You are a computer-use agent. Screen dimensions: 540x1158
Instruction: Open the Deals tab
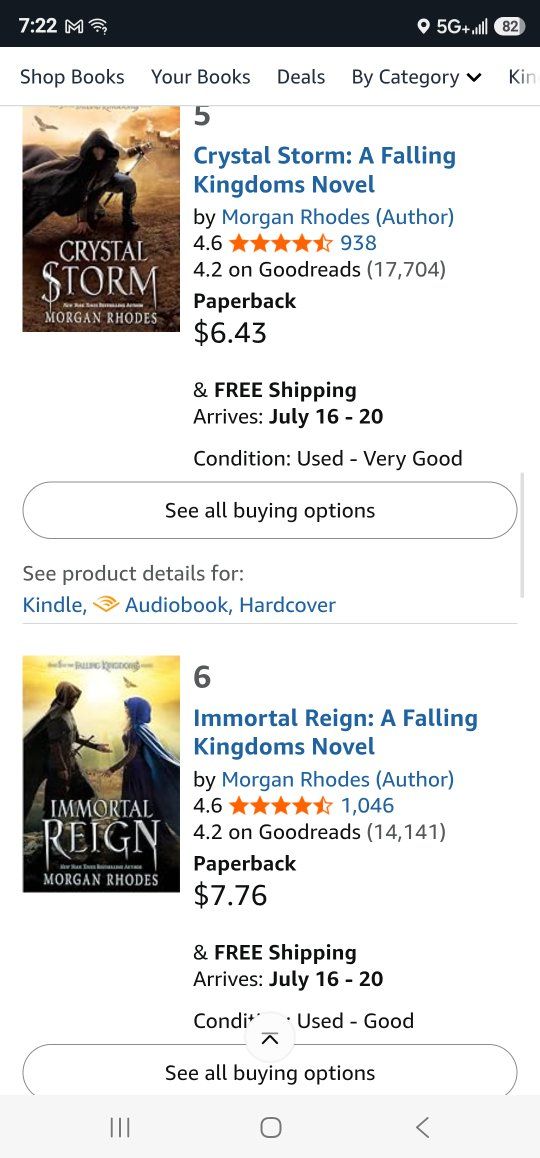tap(301, 77)
